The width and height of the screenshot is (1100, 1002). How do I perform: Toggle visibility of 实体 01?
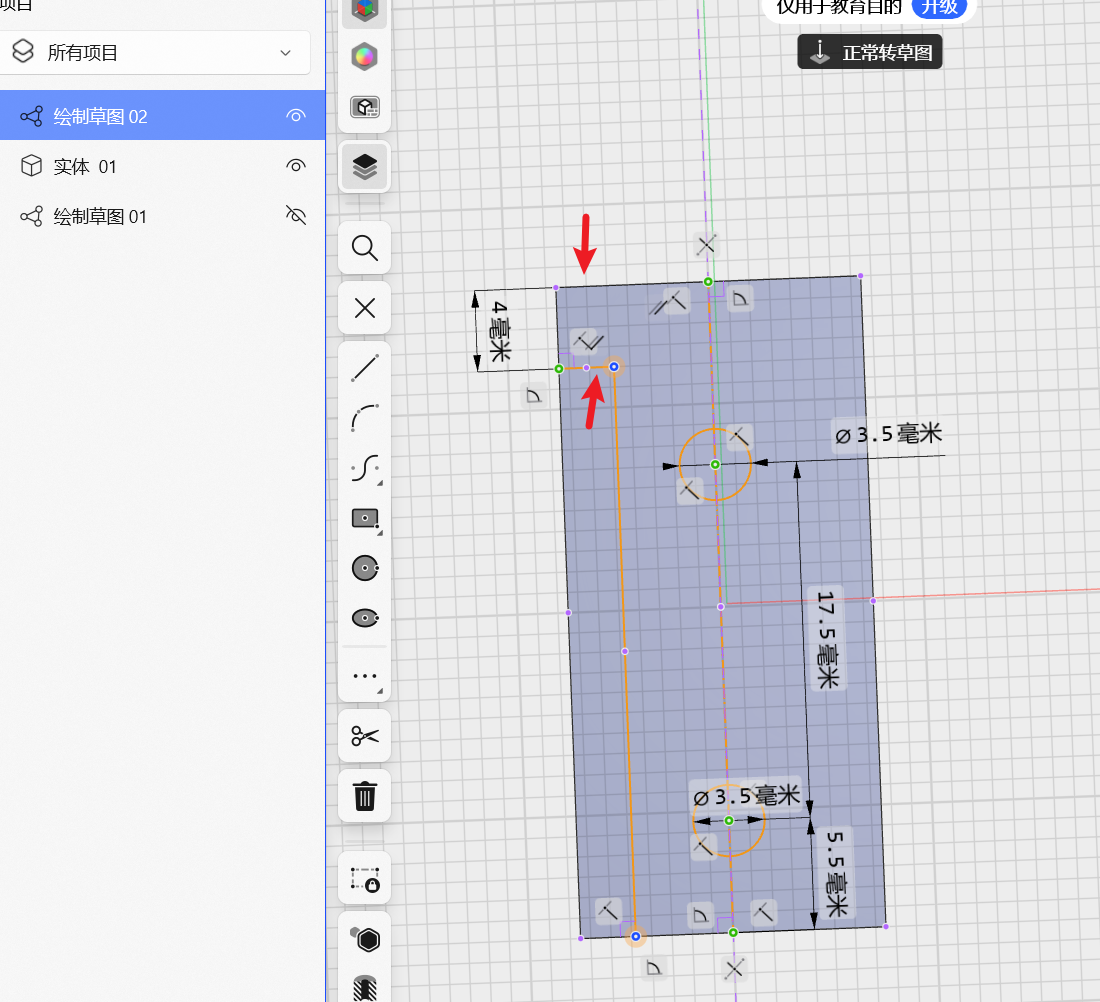[x=296, y=166]
